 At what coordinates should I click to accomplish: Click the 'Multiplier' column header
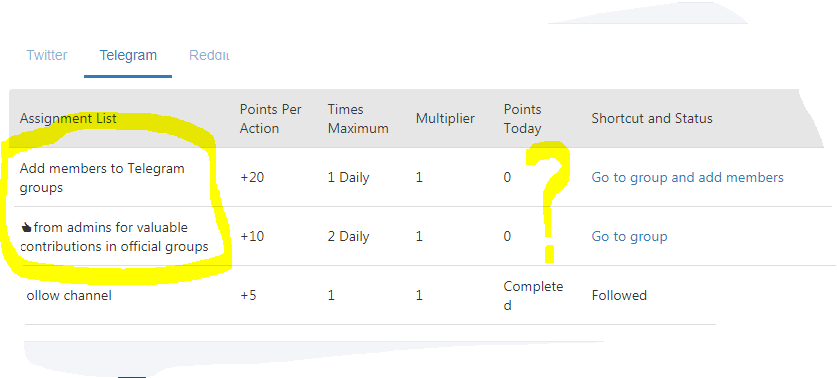click(445, 119)
